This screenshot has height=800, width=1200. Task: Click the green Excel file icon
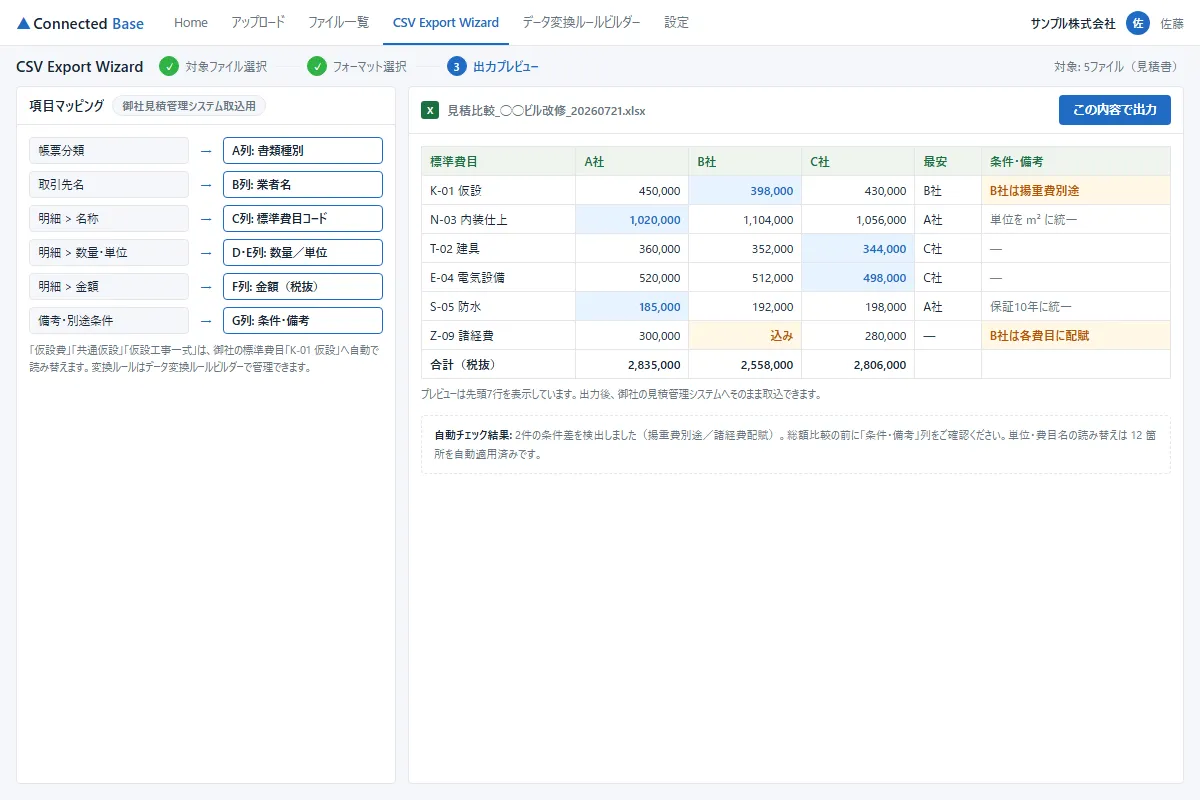tap(430, 110)
